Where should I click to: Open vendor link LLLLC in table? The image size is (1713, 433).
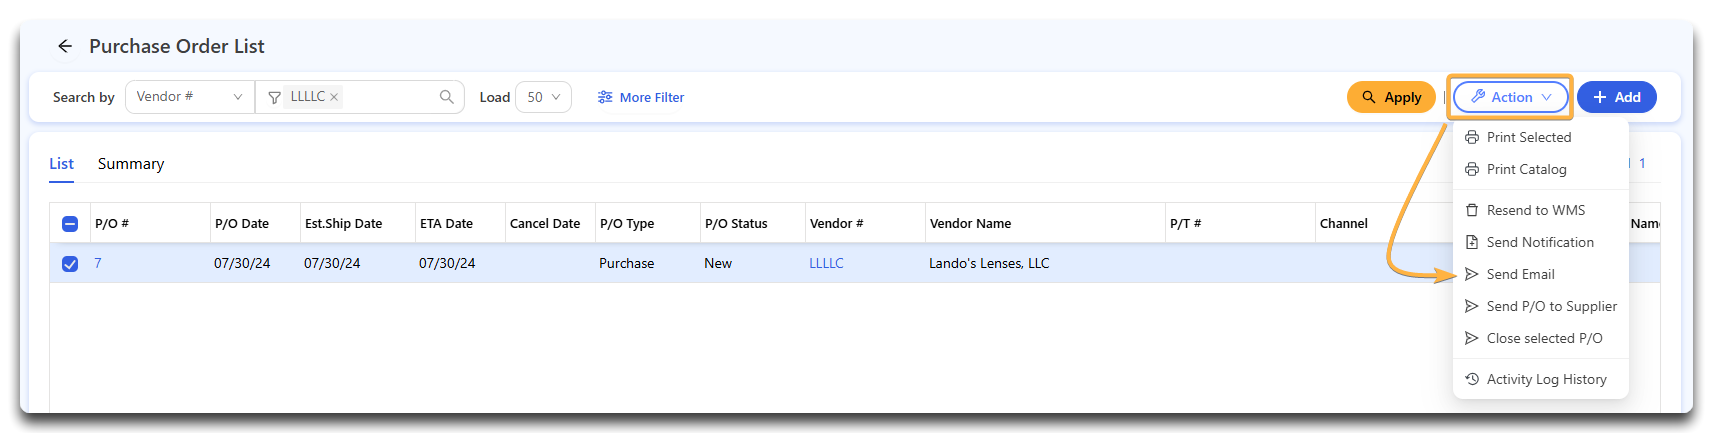click(826, 263)
